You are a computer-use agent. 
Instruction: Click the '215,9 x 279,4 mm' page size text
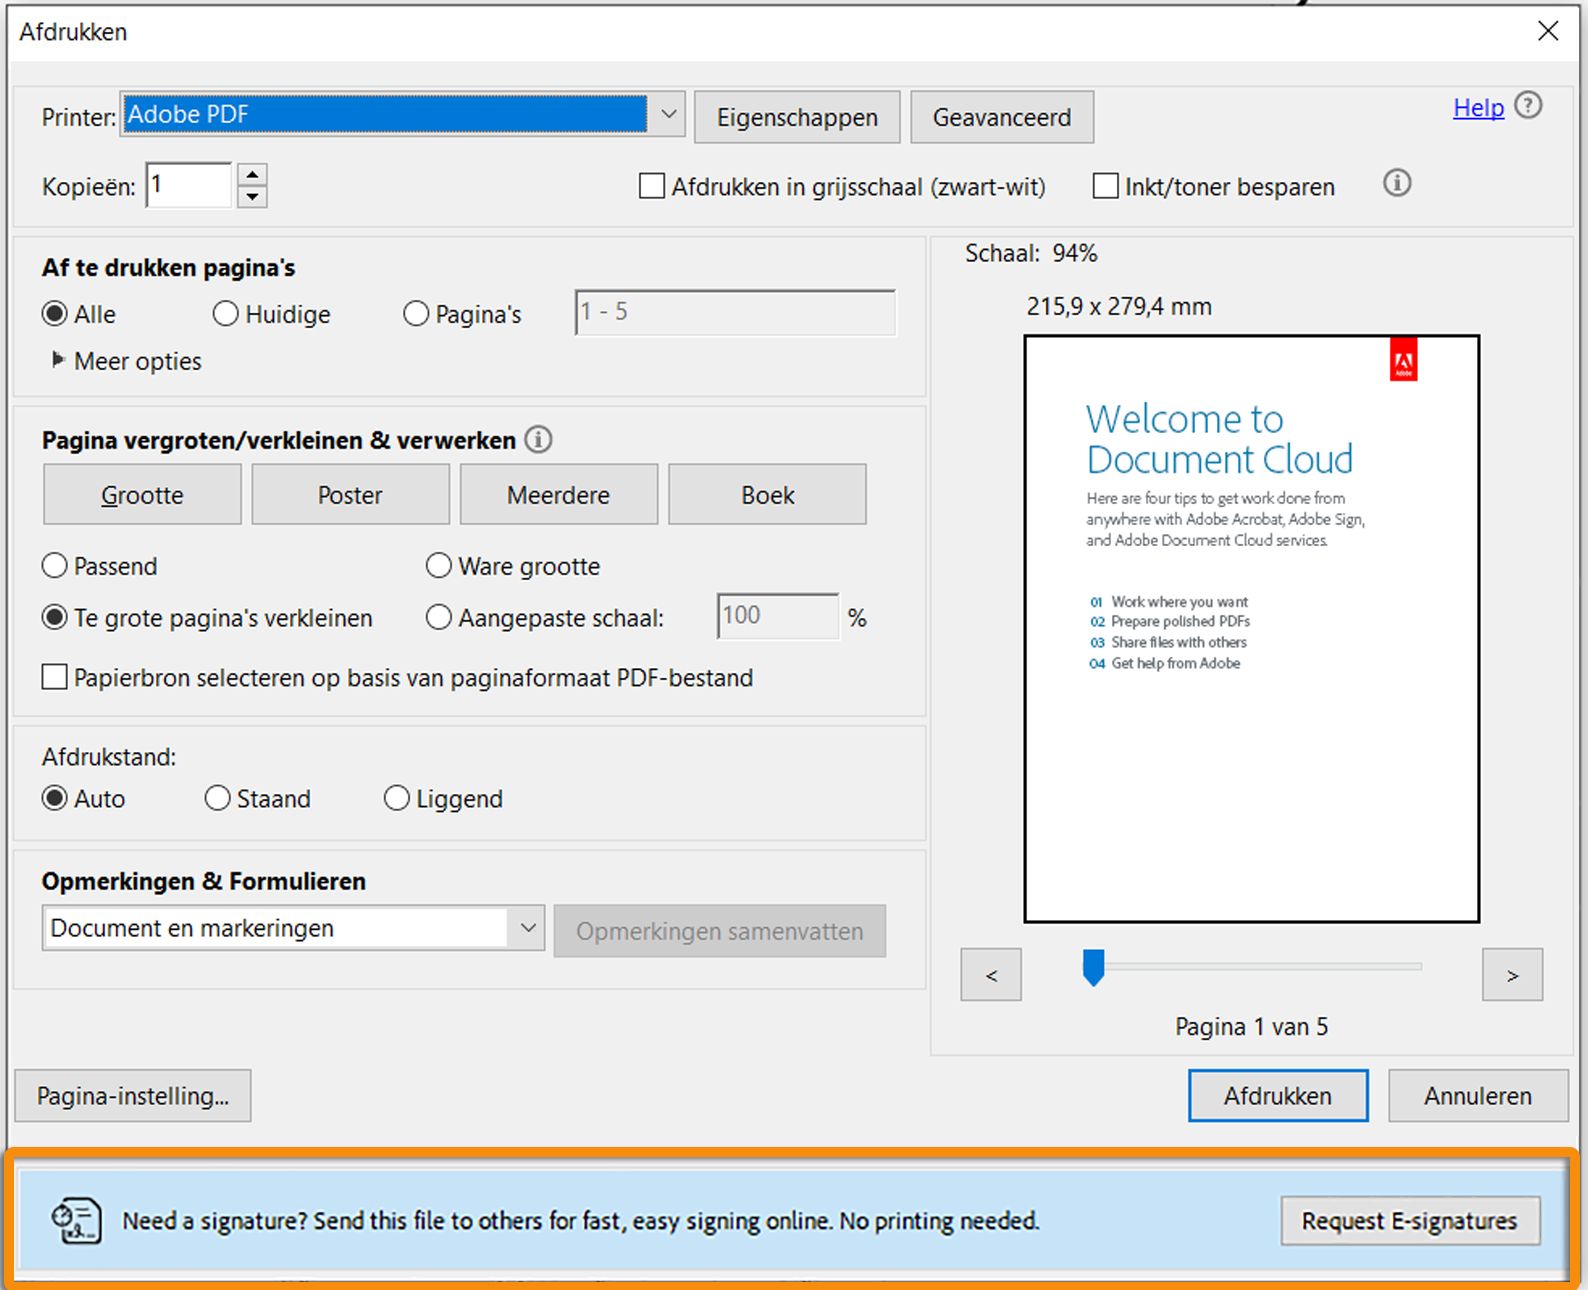tap(1119, 306)
